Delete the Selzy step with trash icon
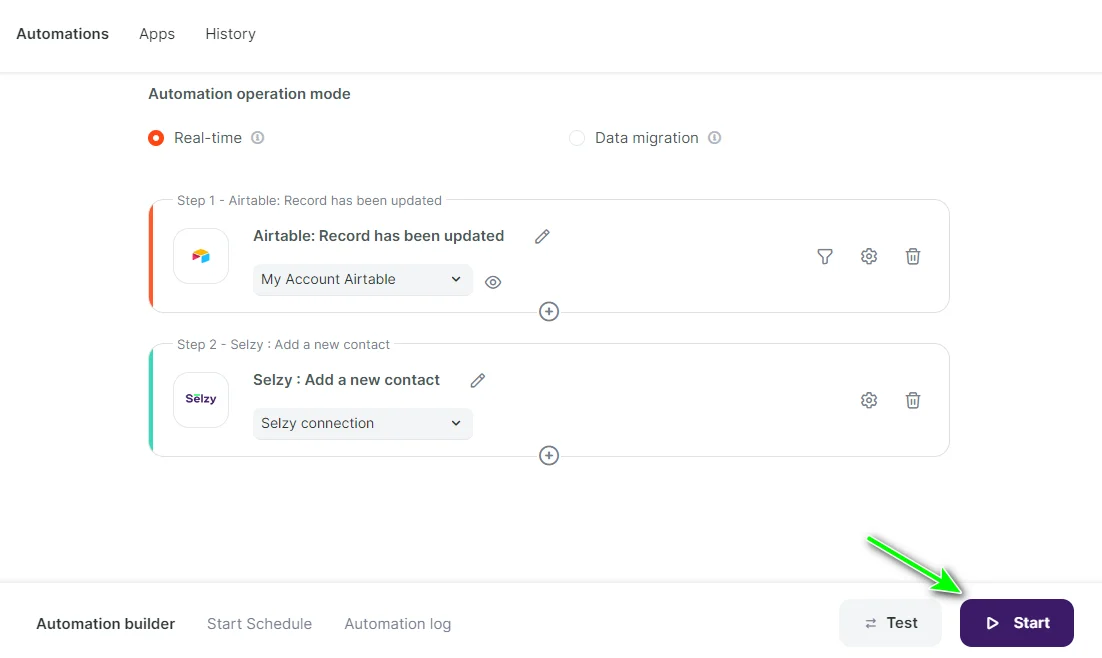Screen dimensions: 1102x658 coord(913,401)
